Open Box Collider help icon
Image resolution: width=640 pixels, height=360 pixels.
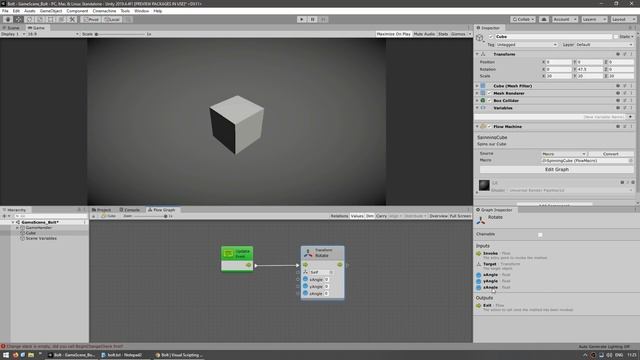618,100
